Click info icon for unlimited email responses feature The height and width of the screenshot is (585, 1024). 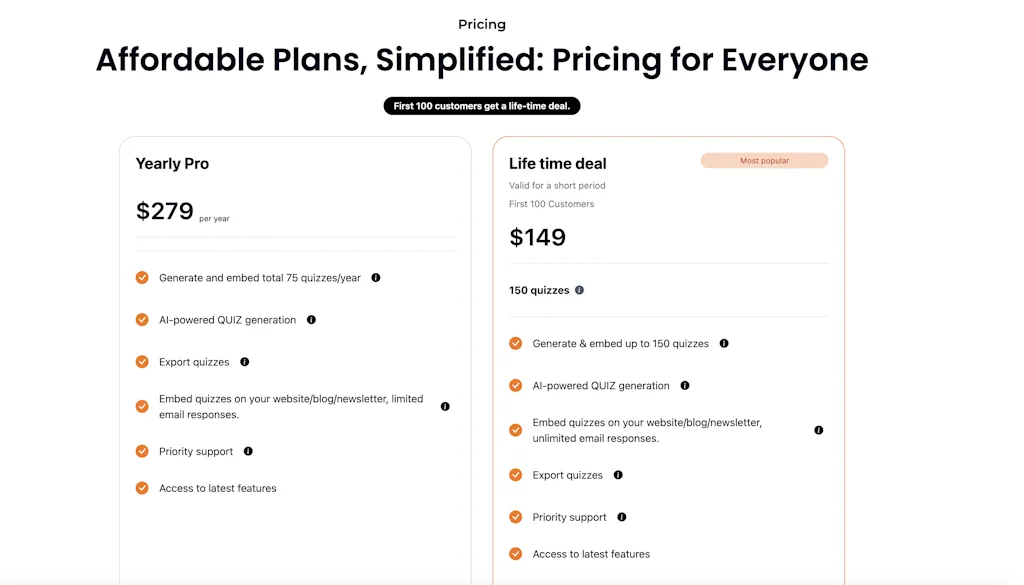click(x=818, y=430)
